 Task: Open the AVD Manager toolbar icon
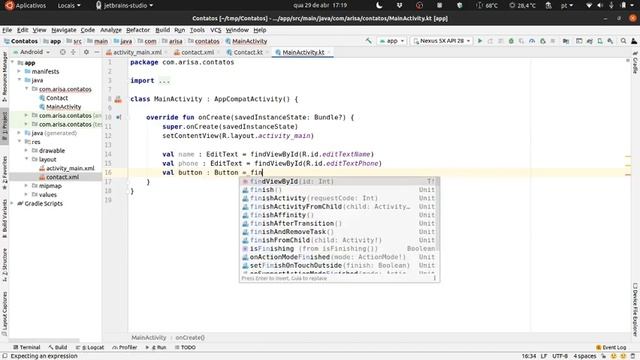click(600, 41)
